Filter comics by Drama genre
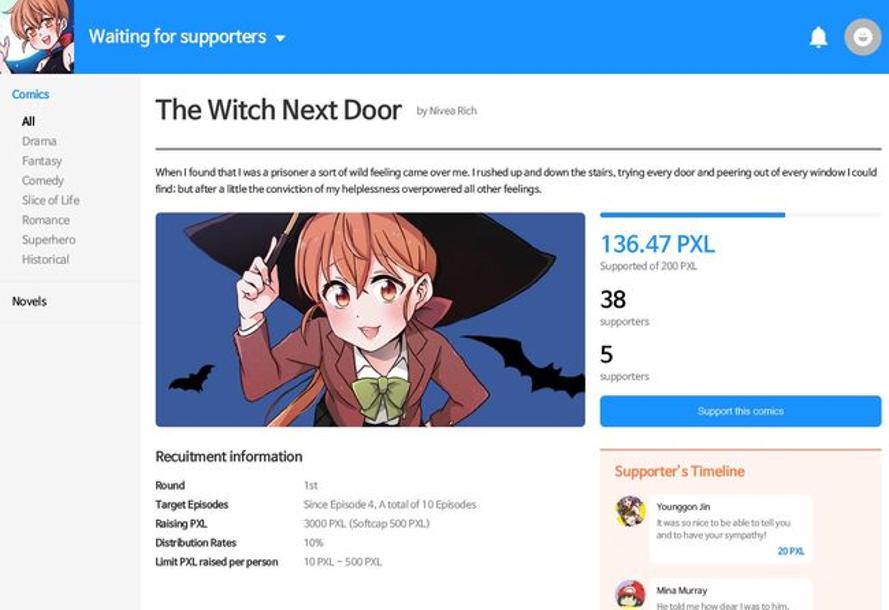 click(39, 141)
